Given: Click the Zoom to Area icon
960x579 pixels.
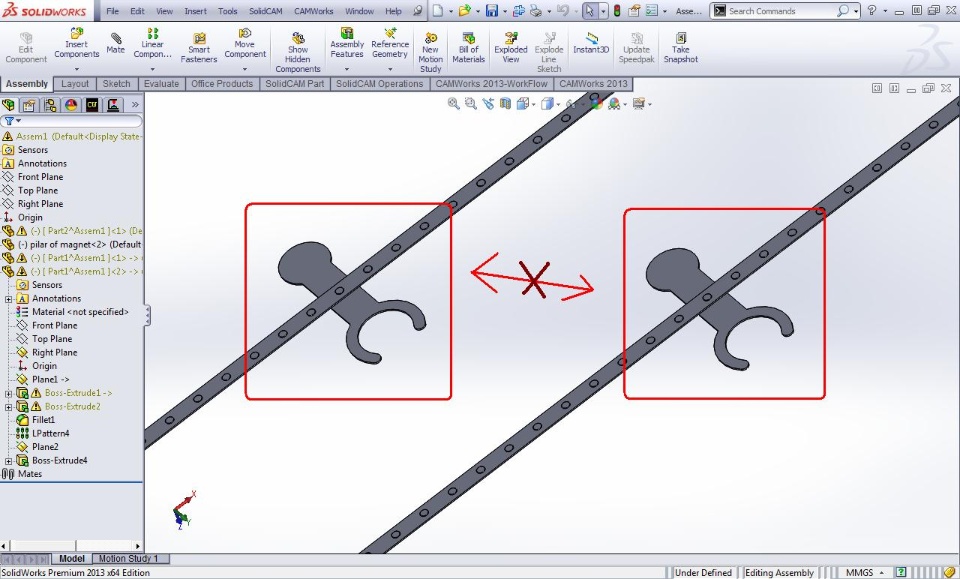Looking at the screenshot, I should click(470, 103).
